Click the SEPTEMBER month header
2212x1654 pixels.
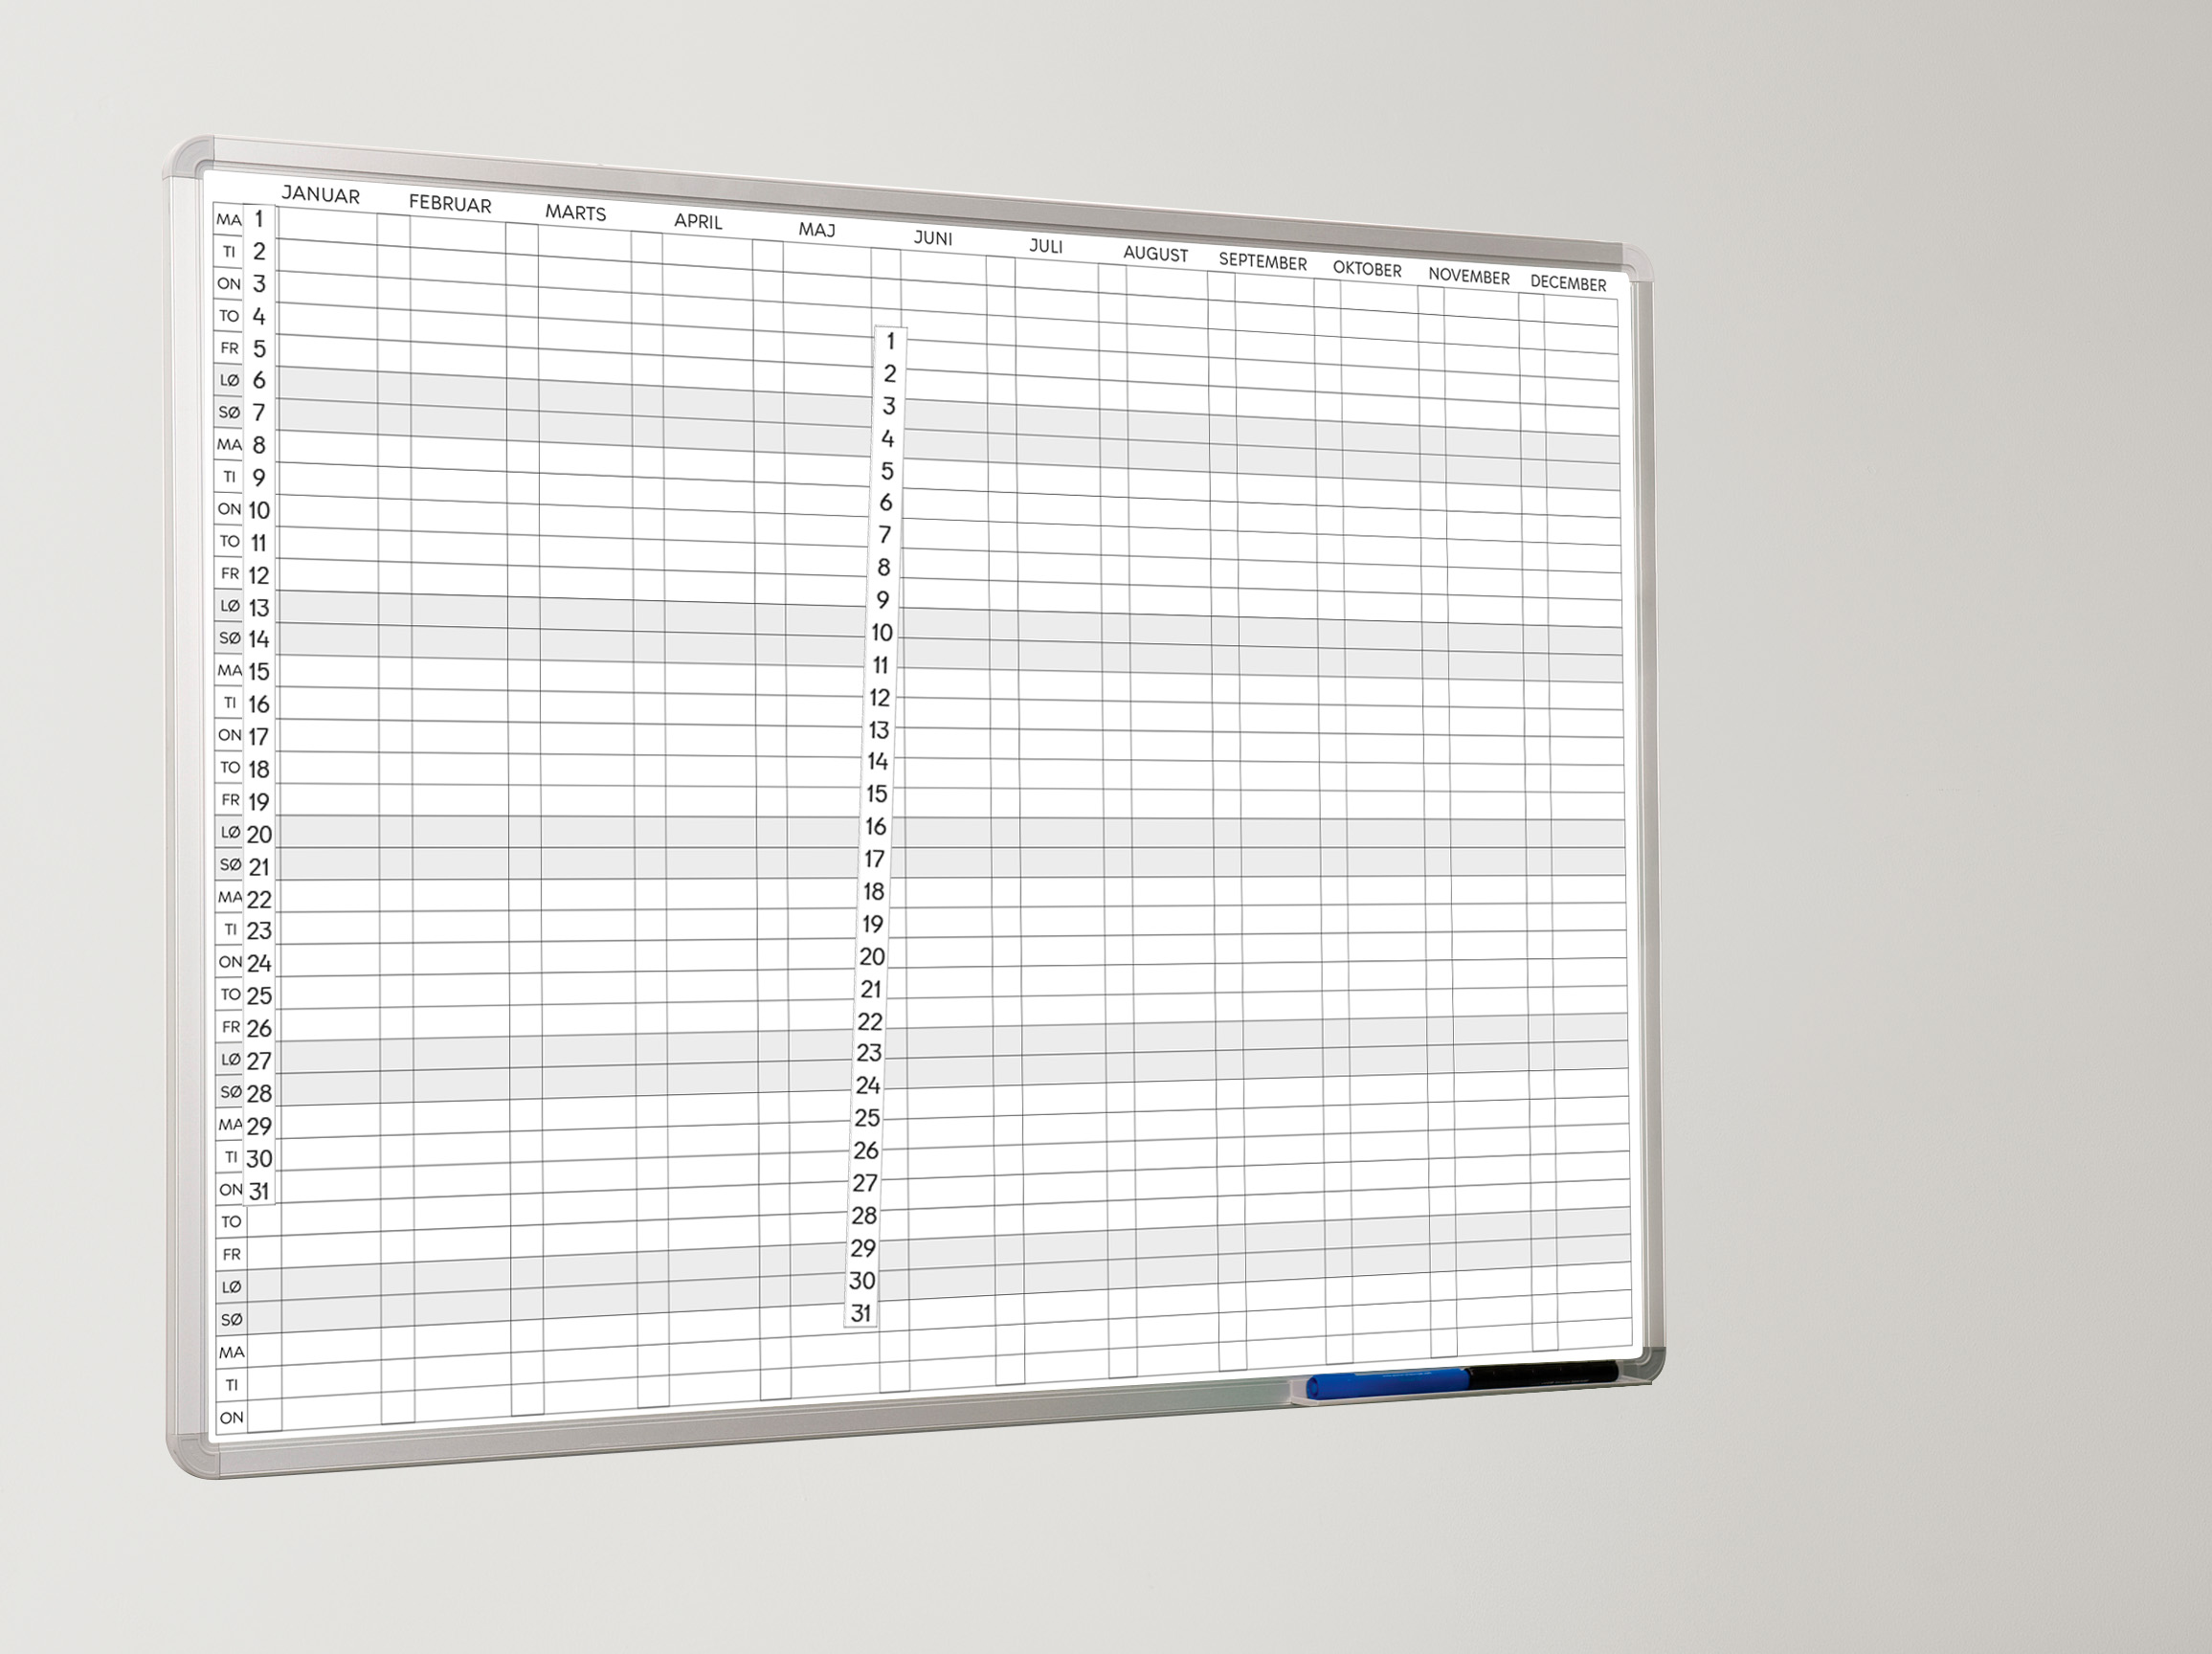(x=1262, y=262)
